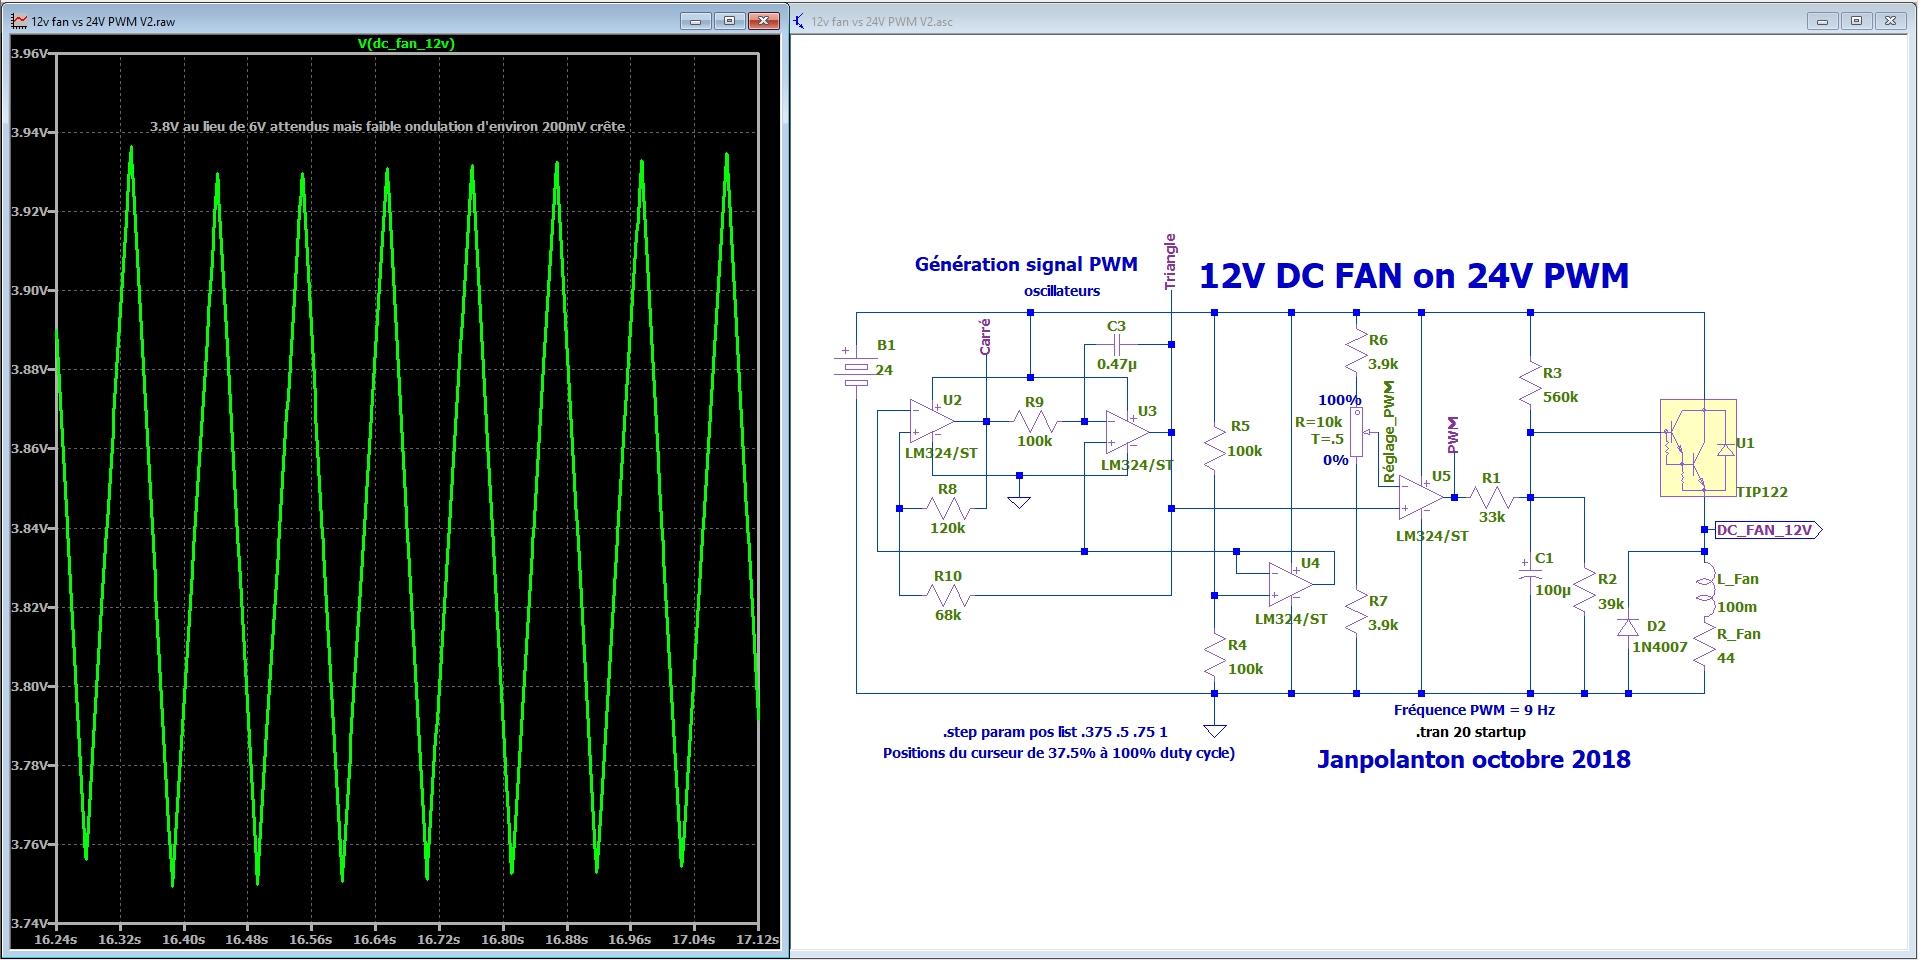Click the schematic window title bar icon

799,21
